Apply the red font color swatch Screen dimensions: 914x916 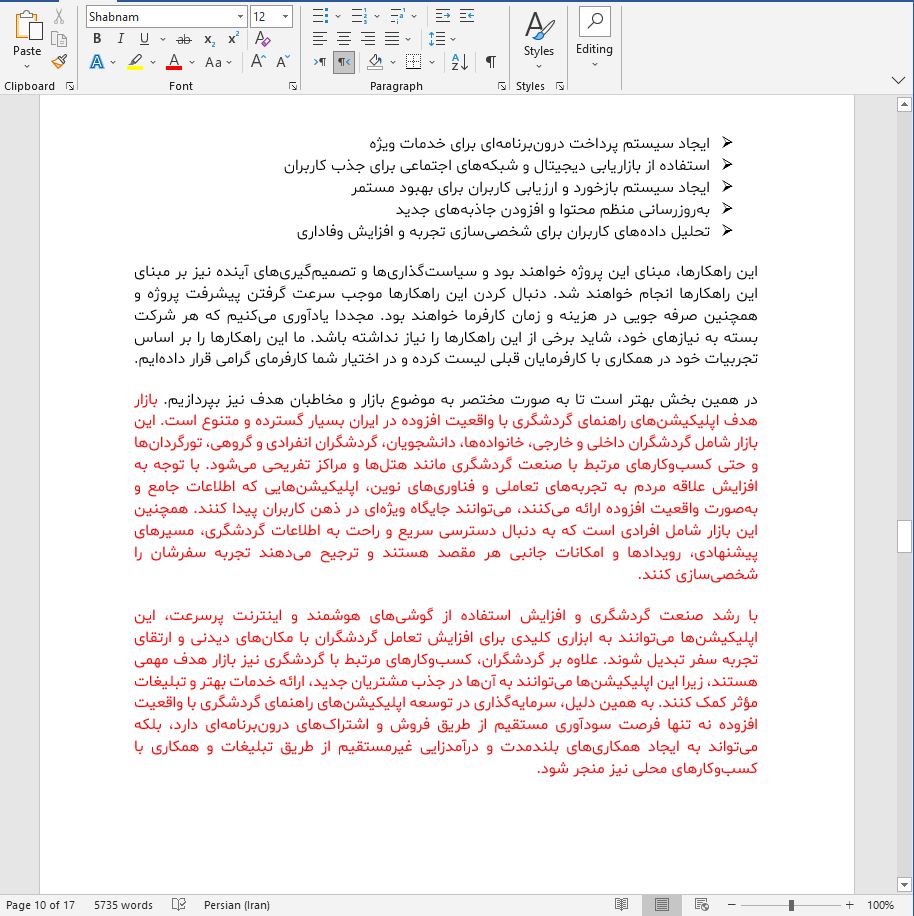(174, 62)
